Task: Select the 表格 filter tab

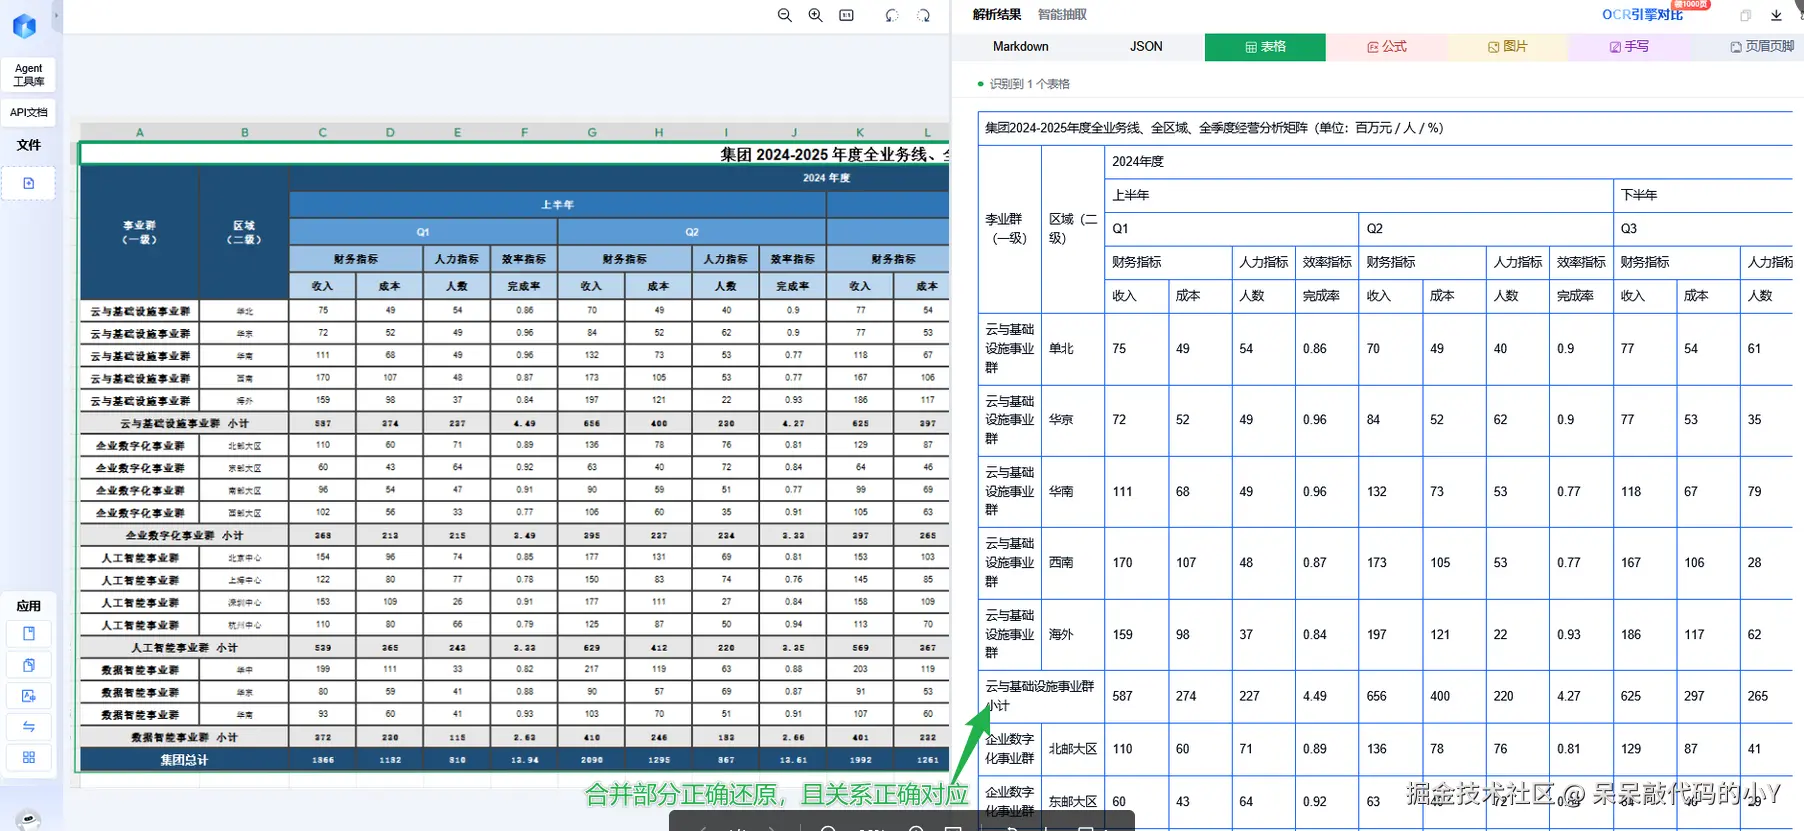Action: click(x=1265, y=47)
